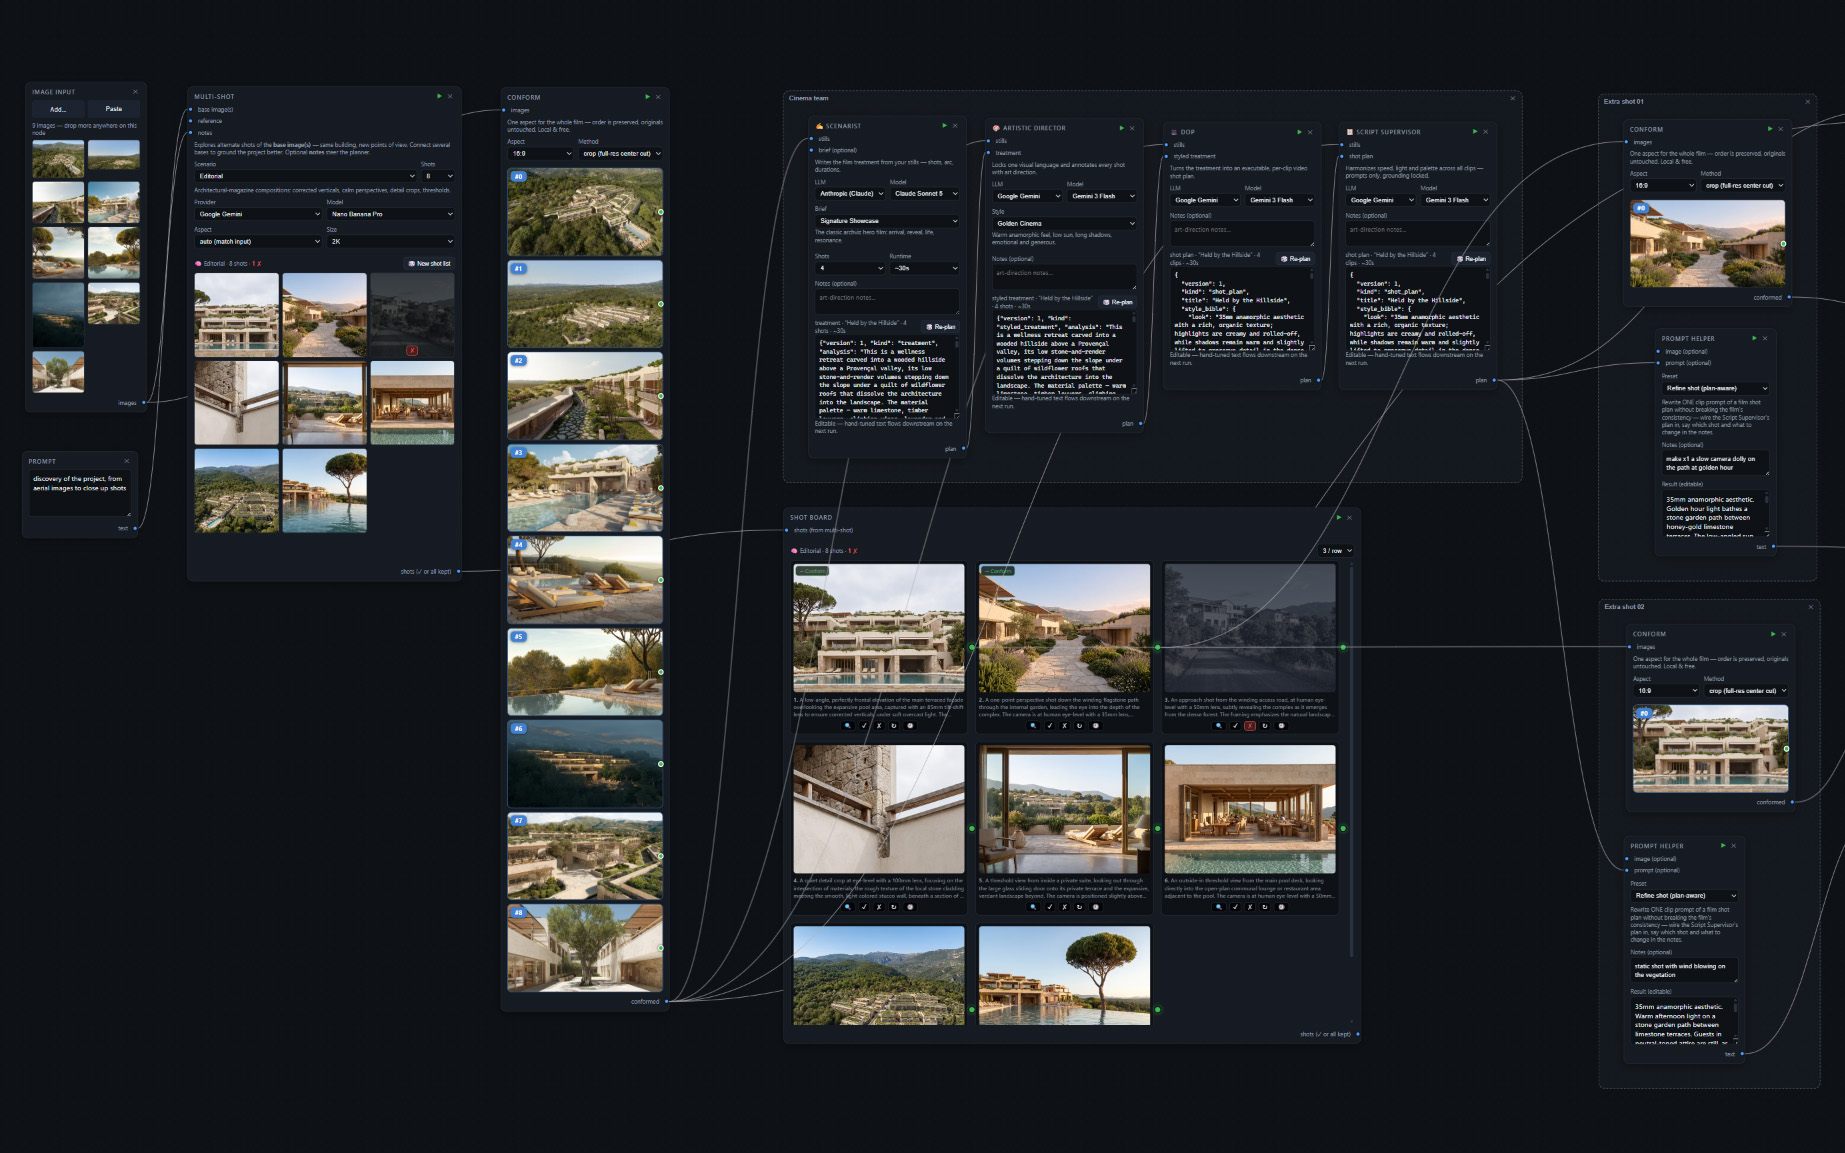1845x1153 pixels.
Task: Click the Extra shot 02 Conform #0 thumbnail
Action: pos(1710,749)
